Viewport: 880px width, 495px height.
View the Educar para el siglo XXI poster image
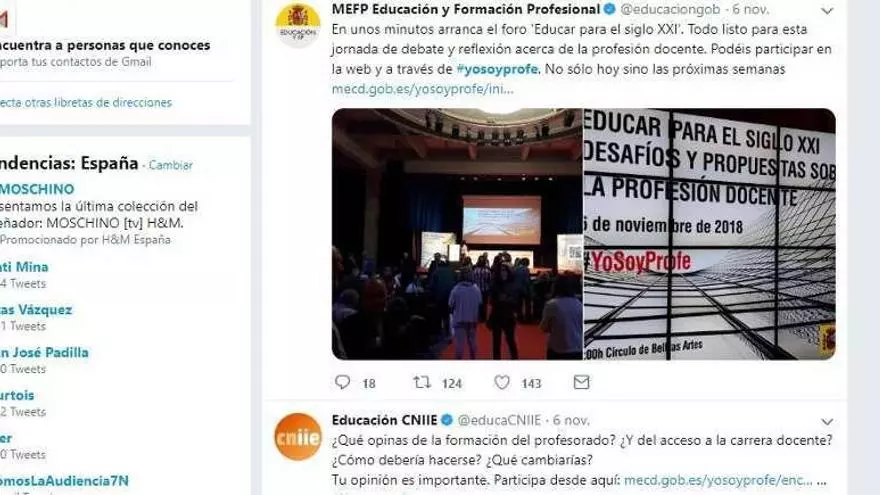click(x=709, y=234)
